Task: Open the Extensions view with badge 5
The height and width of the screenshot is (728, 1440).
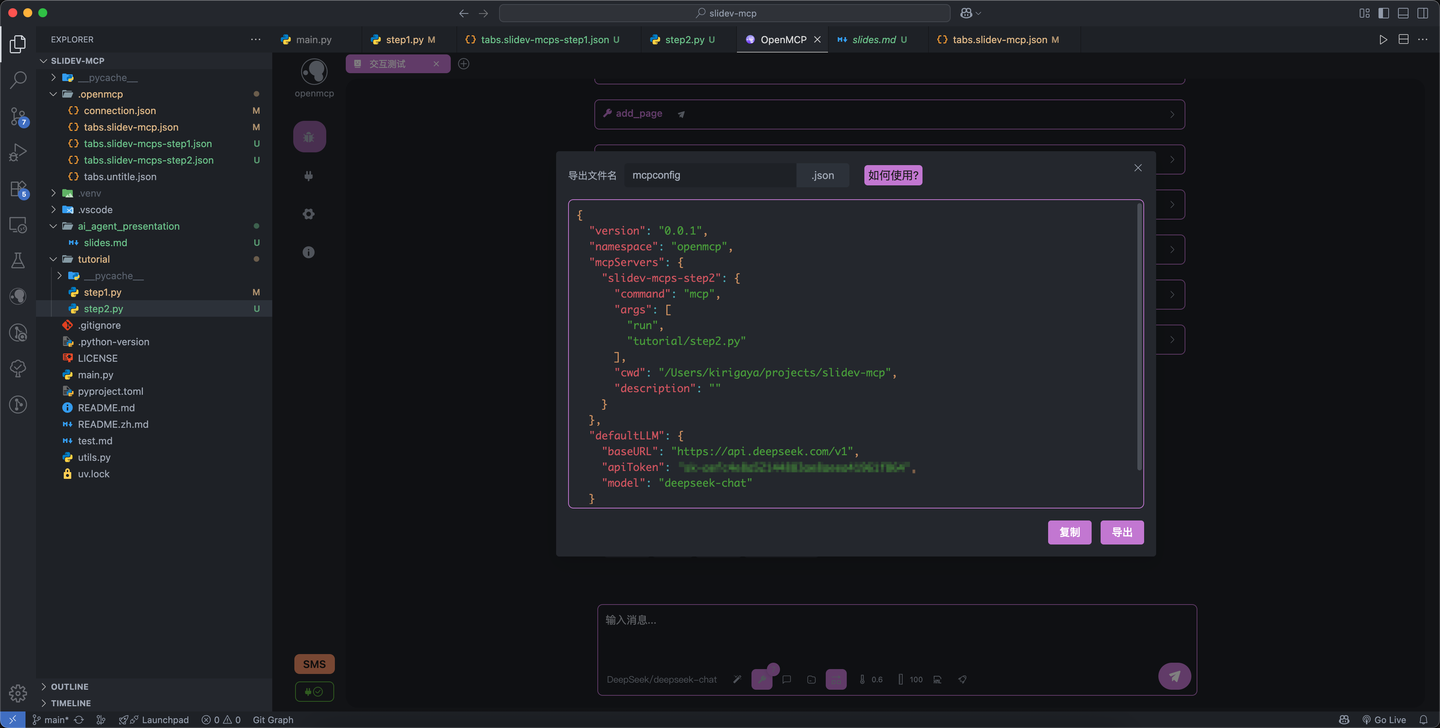Action: point(18,189)
